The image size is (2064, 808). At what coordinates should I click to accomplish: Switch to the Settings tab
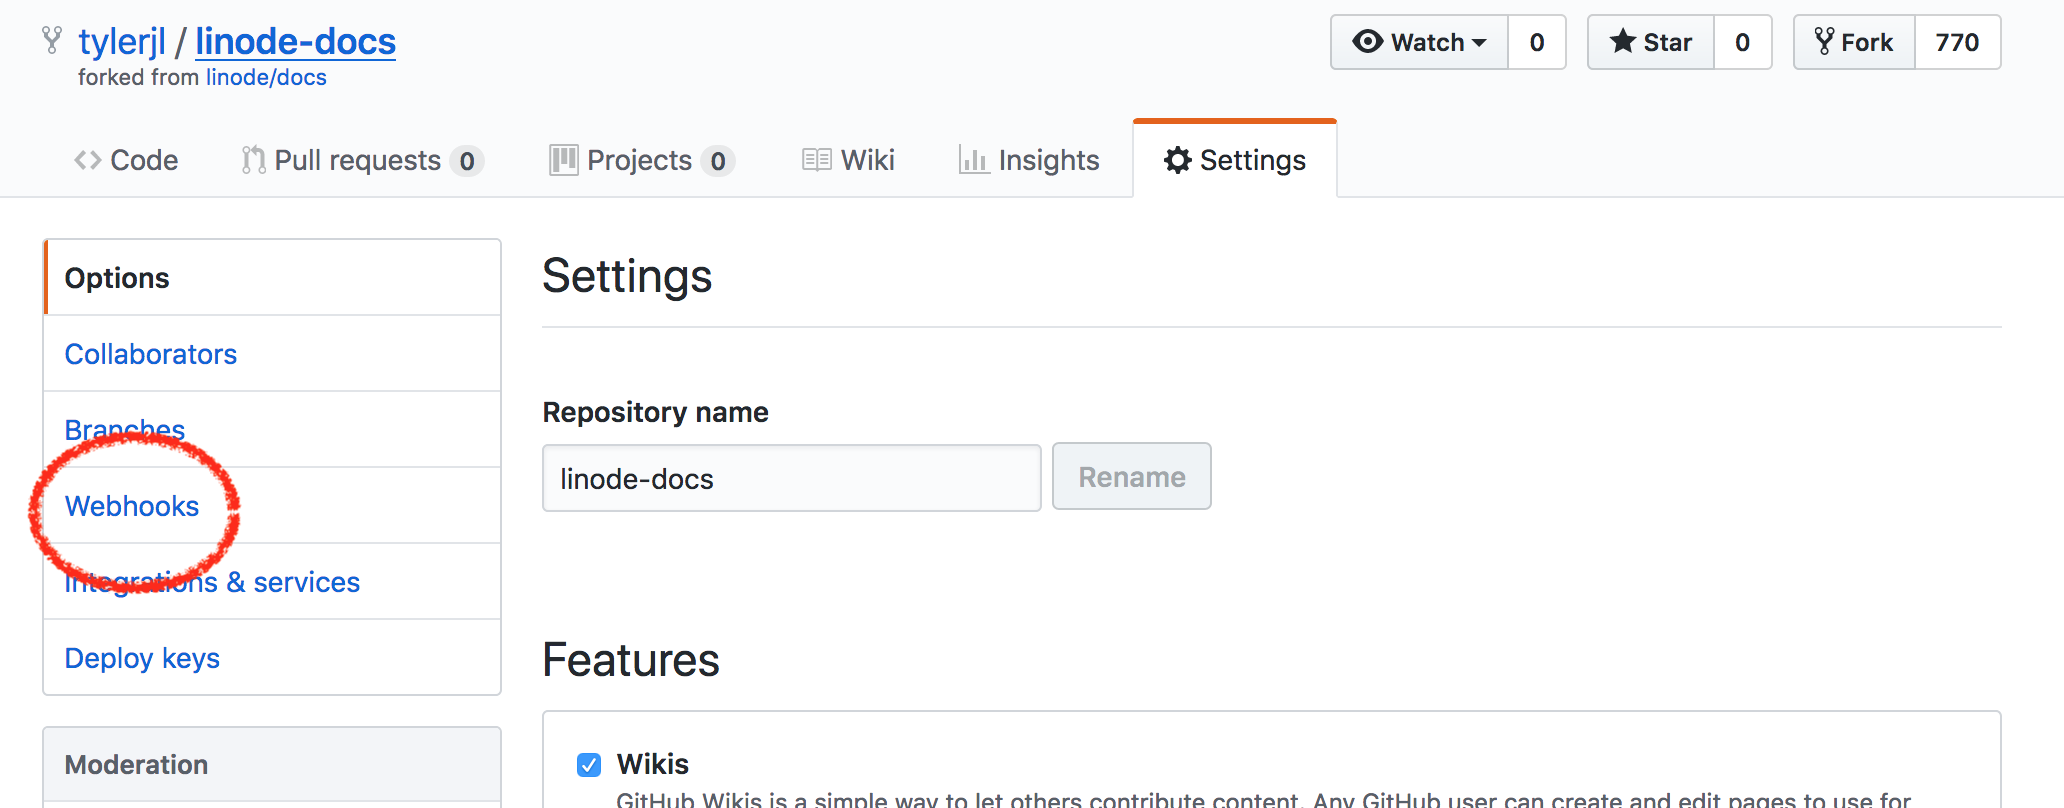pyautogui.click(x=1235, y=160)
